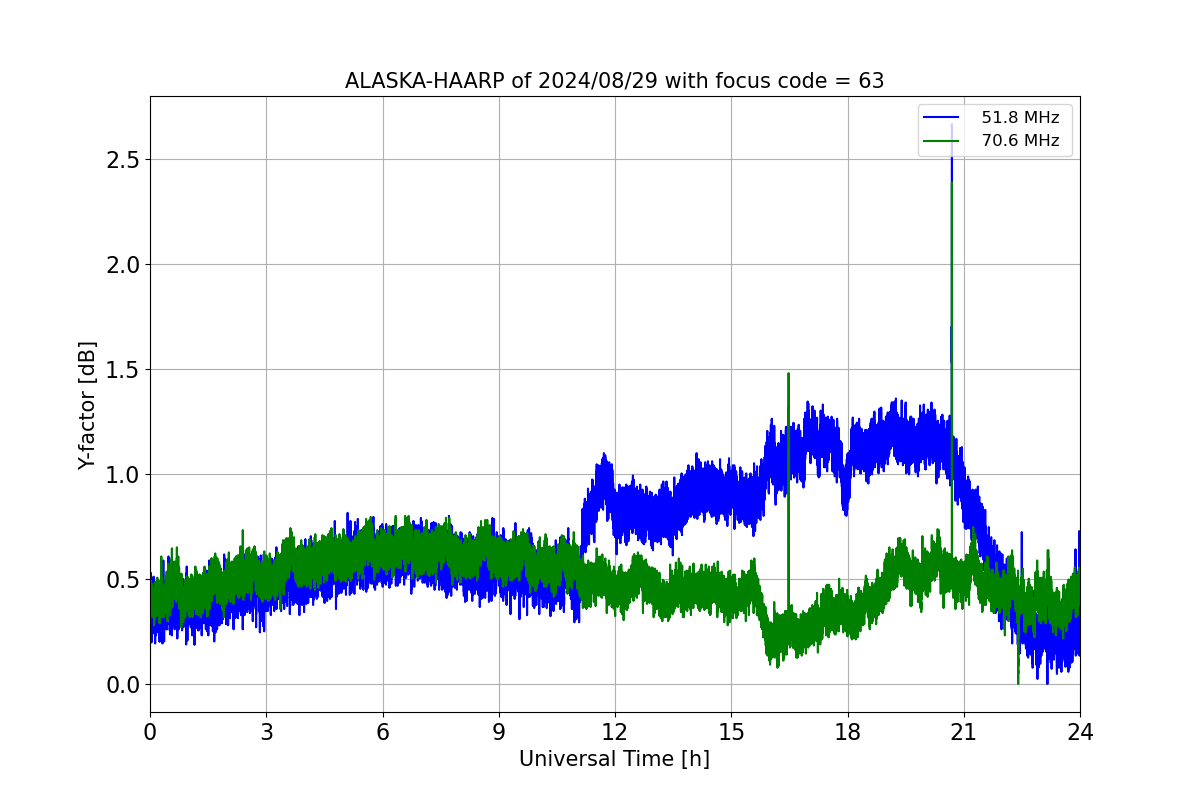Click y-axis tick label 2.0
1200x800 pixels.
[x=123, y=265]
